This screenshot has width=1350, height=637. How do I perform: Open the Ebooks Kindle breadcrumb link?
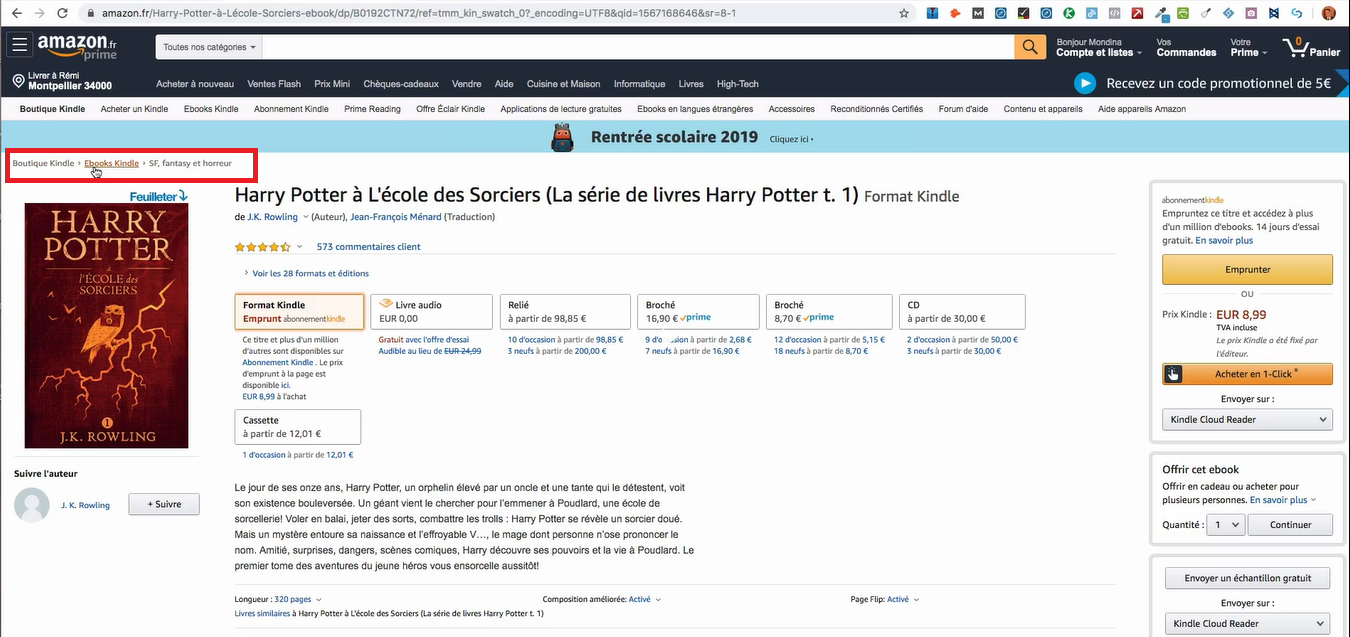112,163
